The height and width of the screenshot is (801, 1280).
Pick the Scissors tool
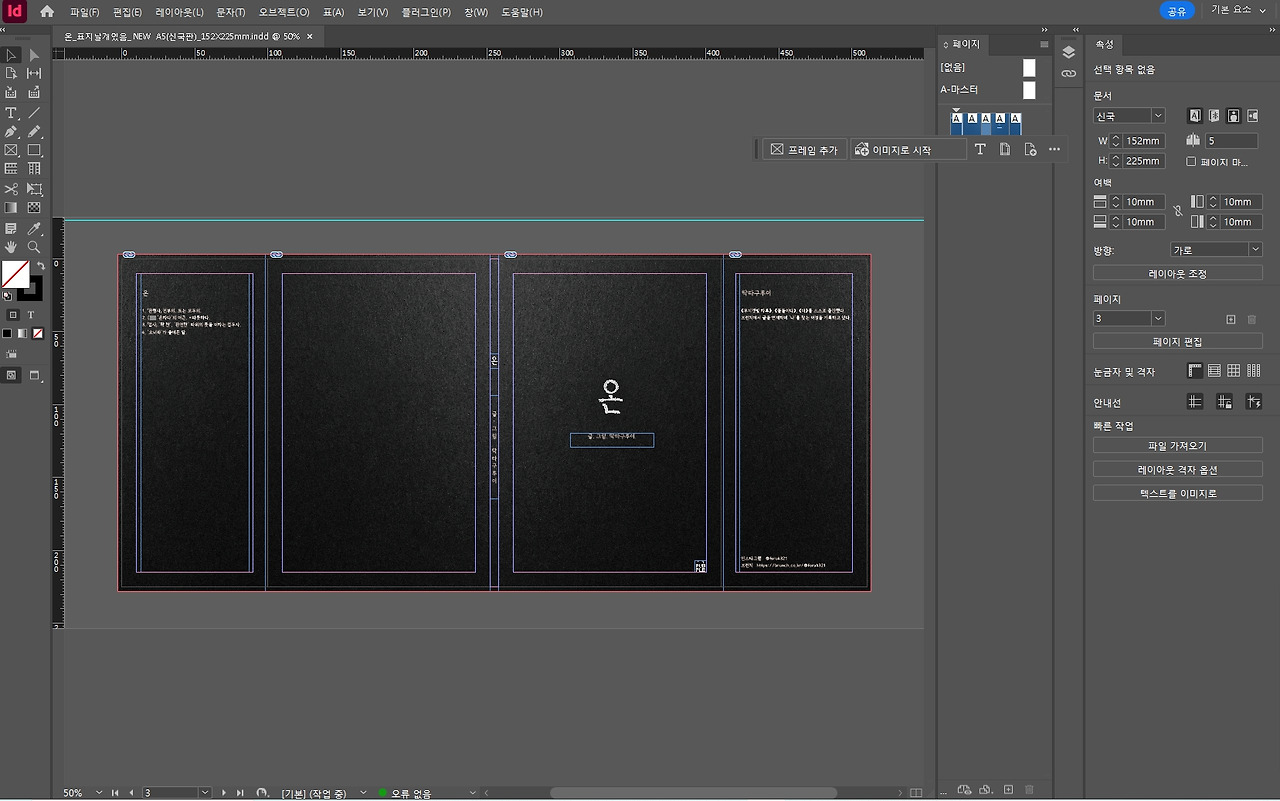[11, 189]
